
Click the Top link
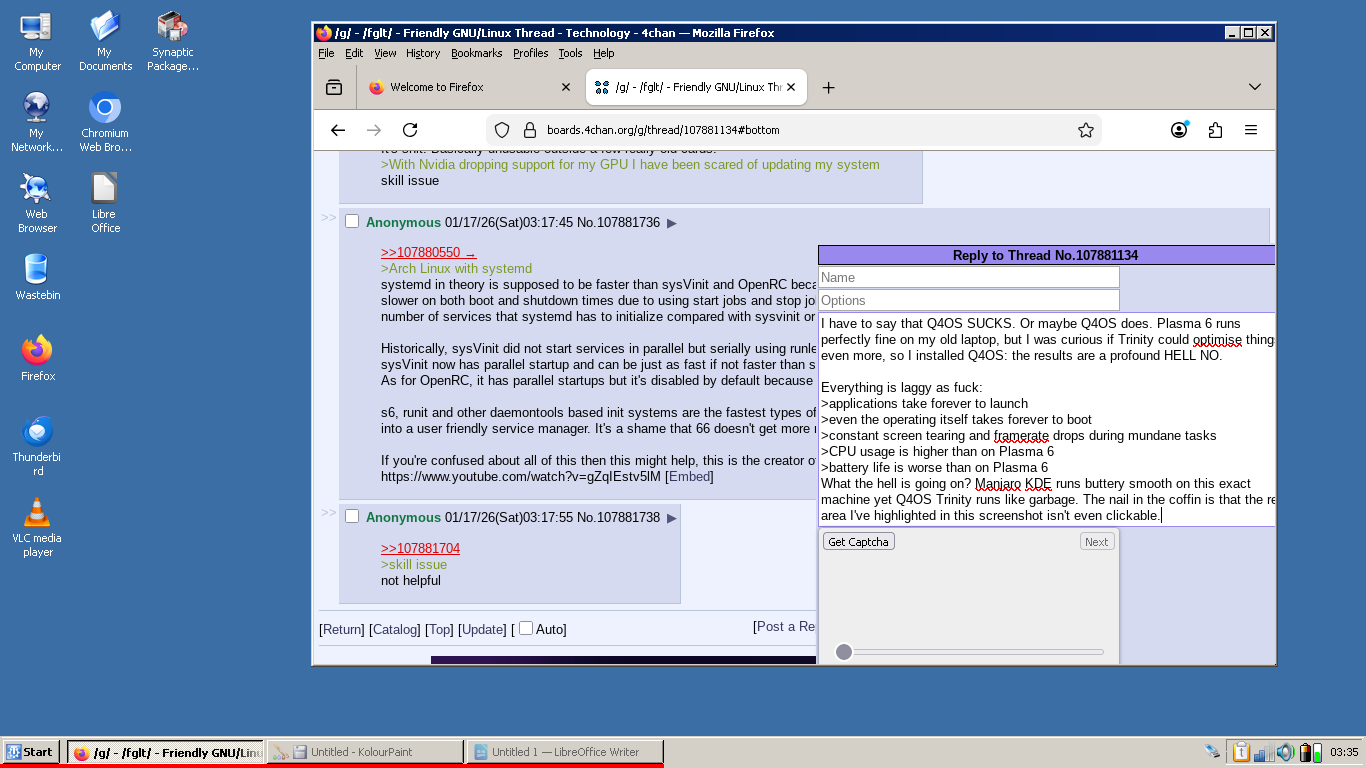coord(439,629)
